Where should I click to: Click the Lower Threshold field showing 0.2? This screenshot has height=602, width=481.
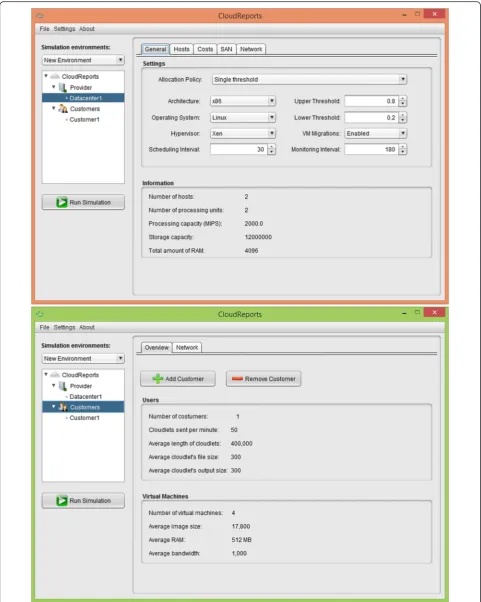[372, 117]
